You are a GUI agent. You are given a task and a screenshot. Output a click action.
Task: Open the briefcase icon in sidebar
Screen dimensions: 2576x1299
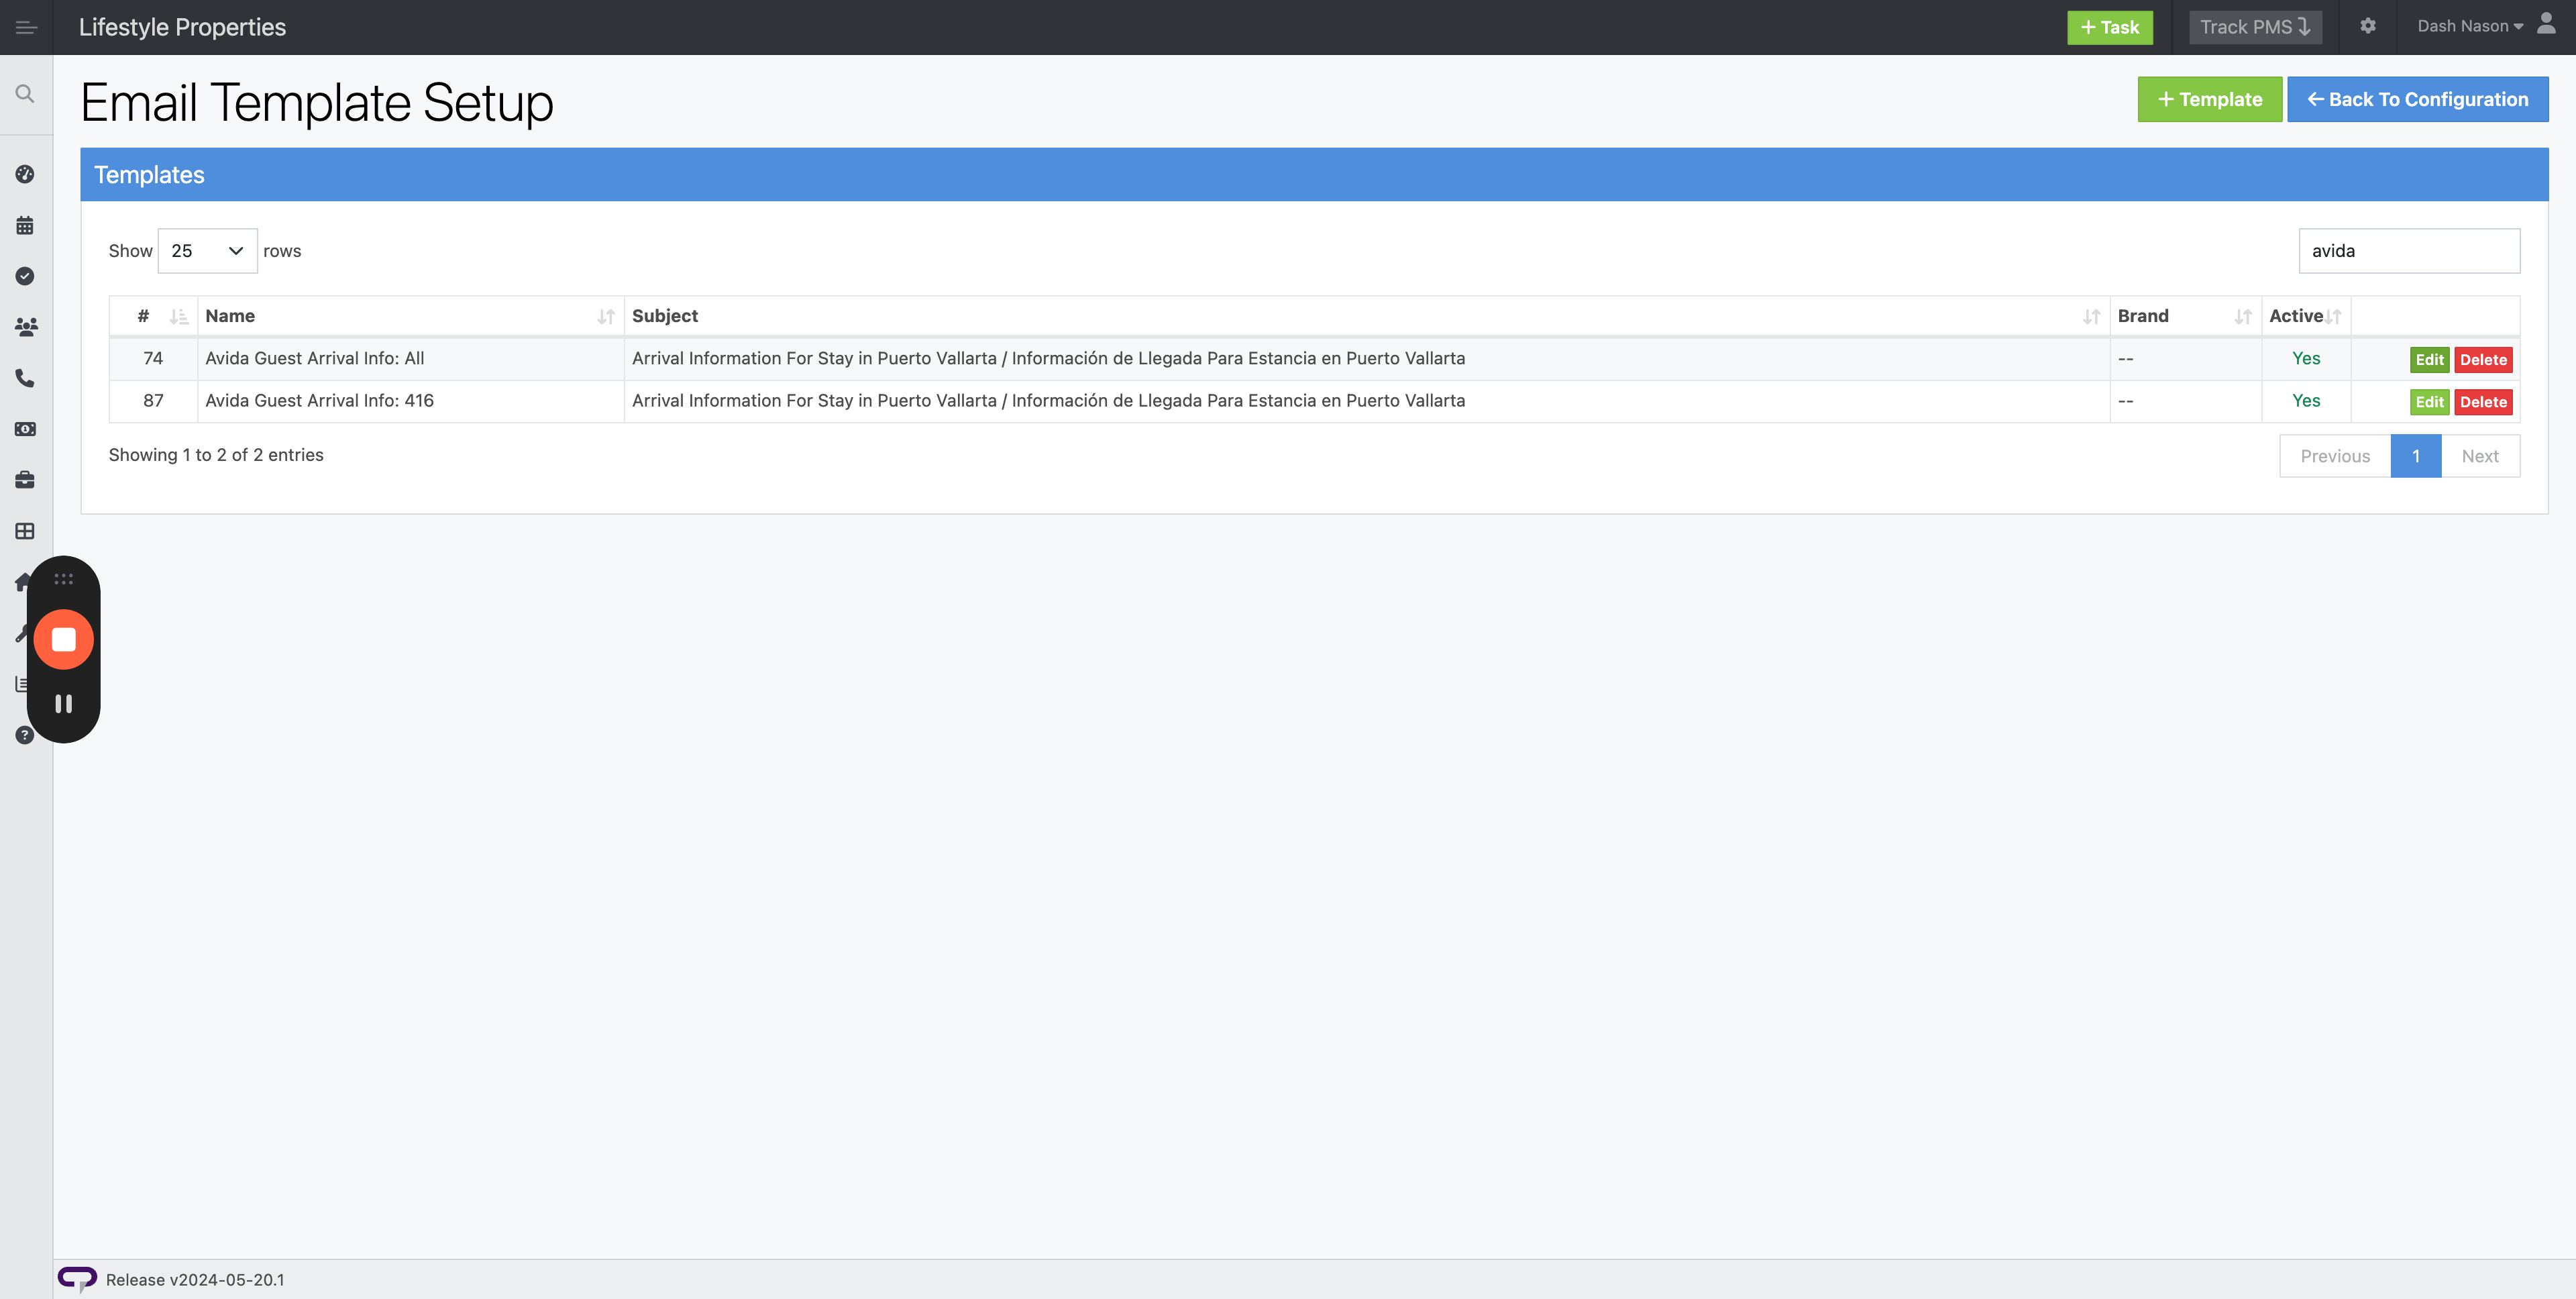coord(25,480)
